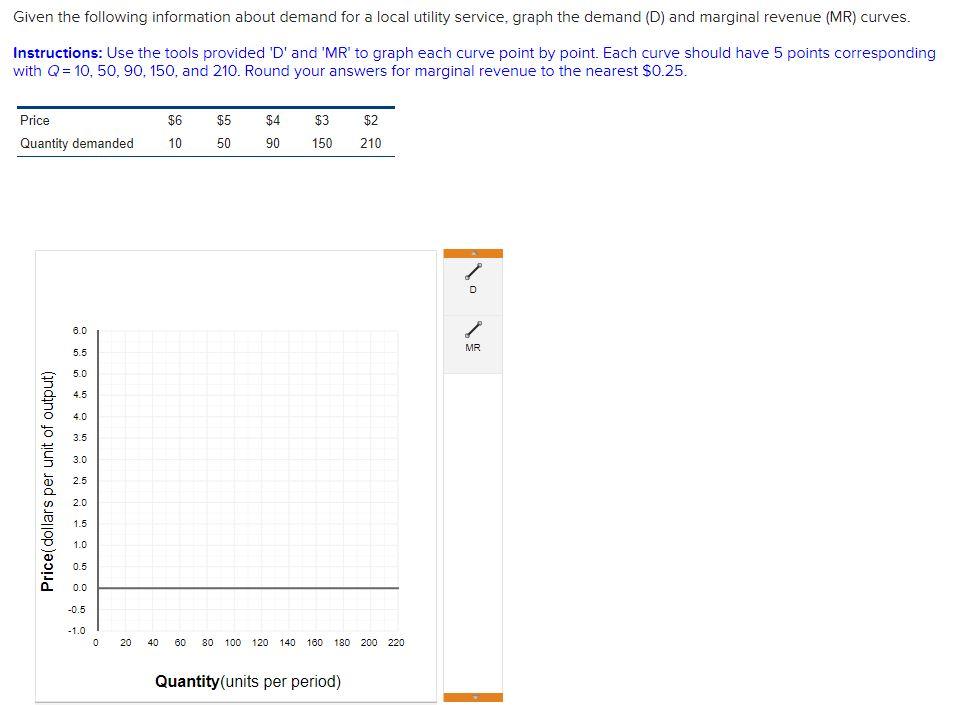
Task: Click quantity demanded value 50
Action: (224, 143)
